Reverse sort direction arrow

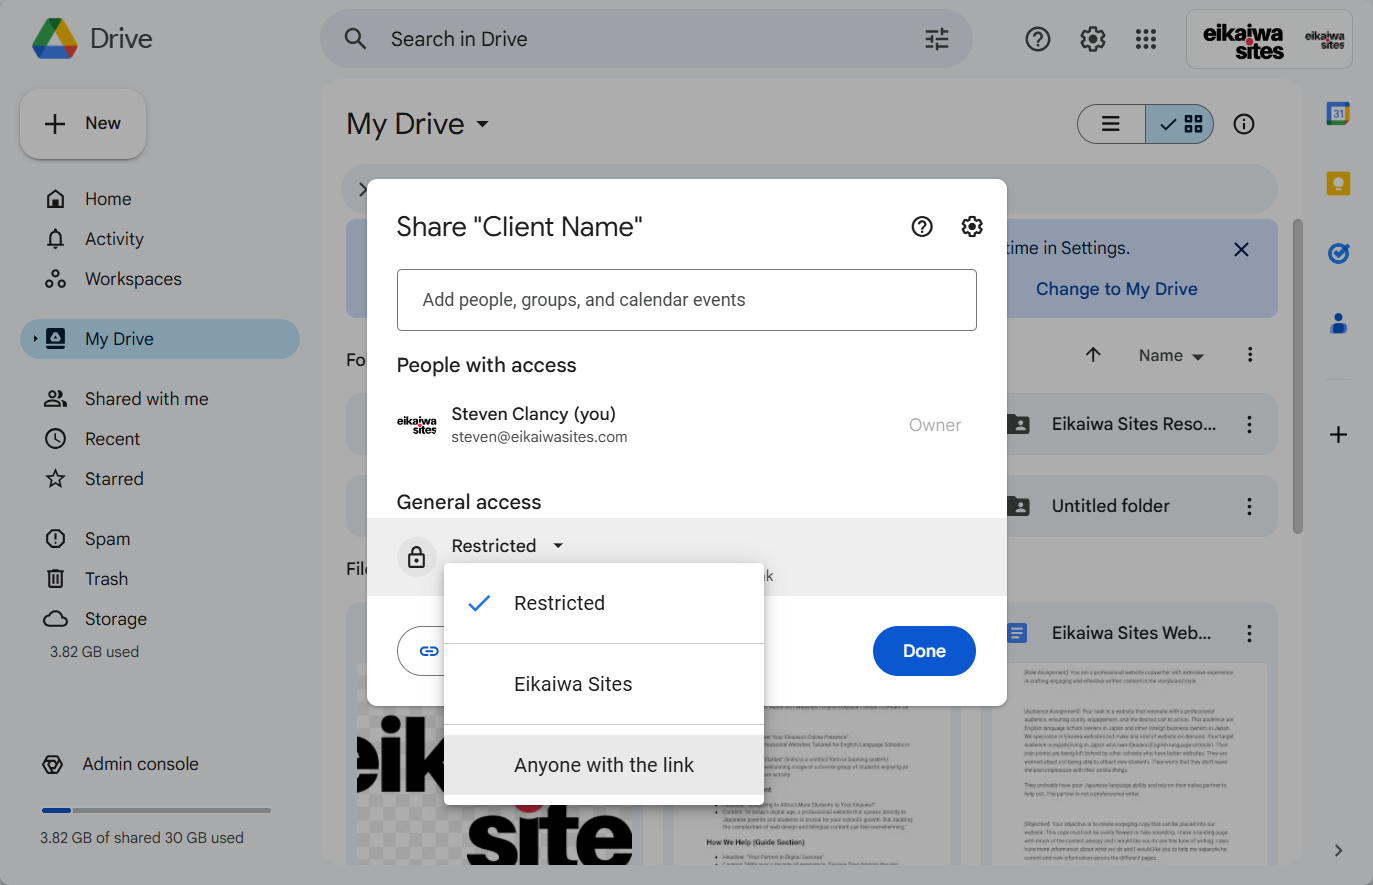coord(1093,355)
